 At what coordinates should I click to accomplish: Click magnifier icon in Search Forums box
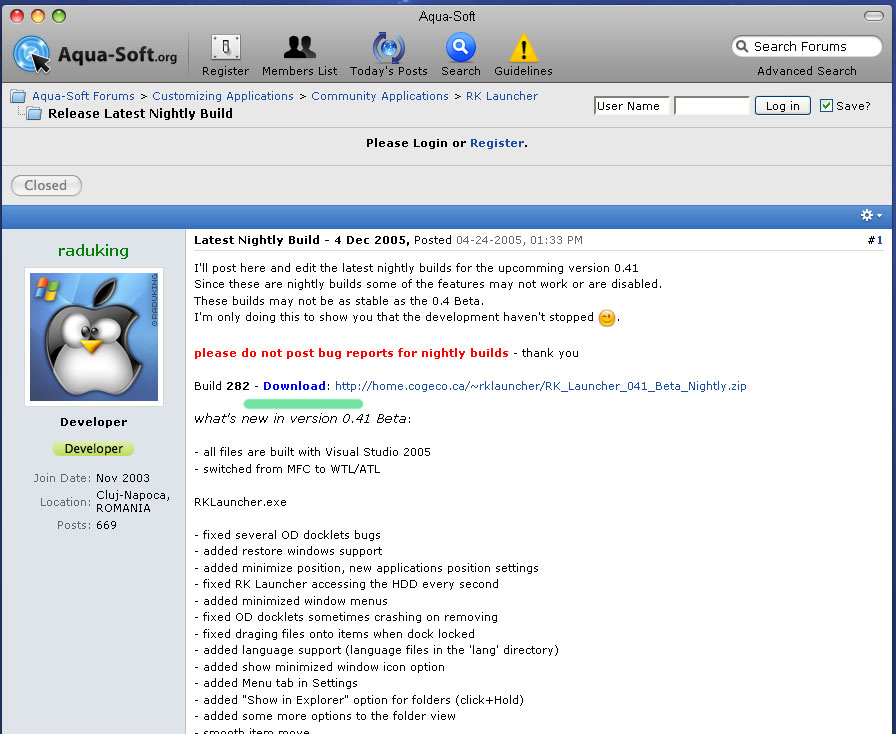pos(742,46)
